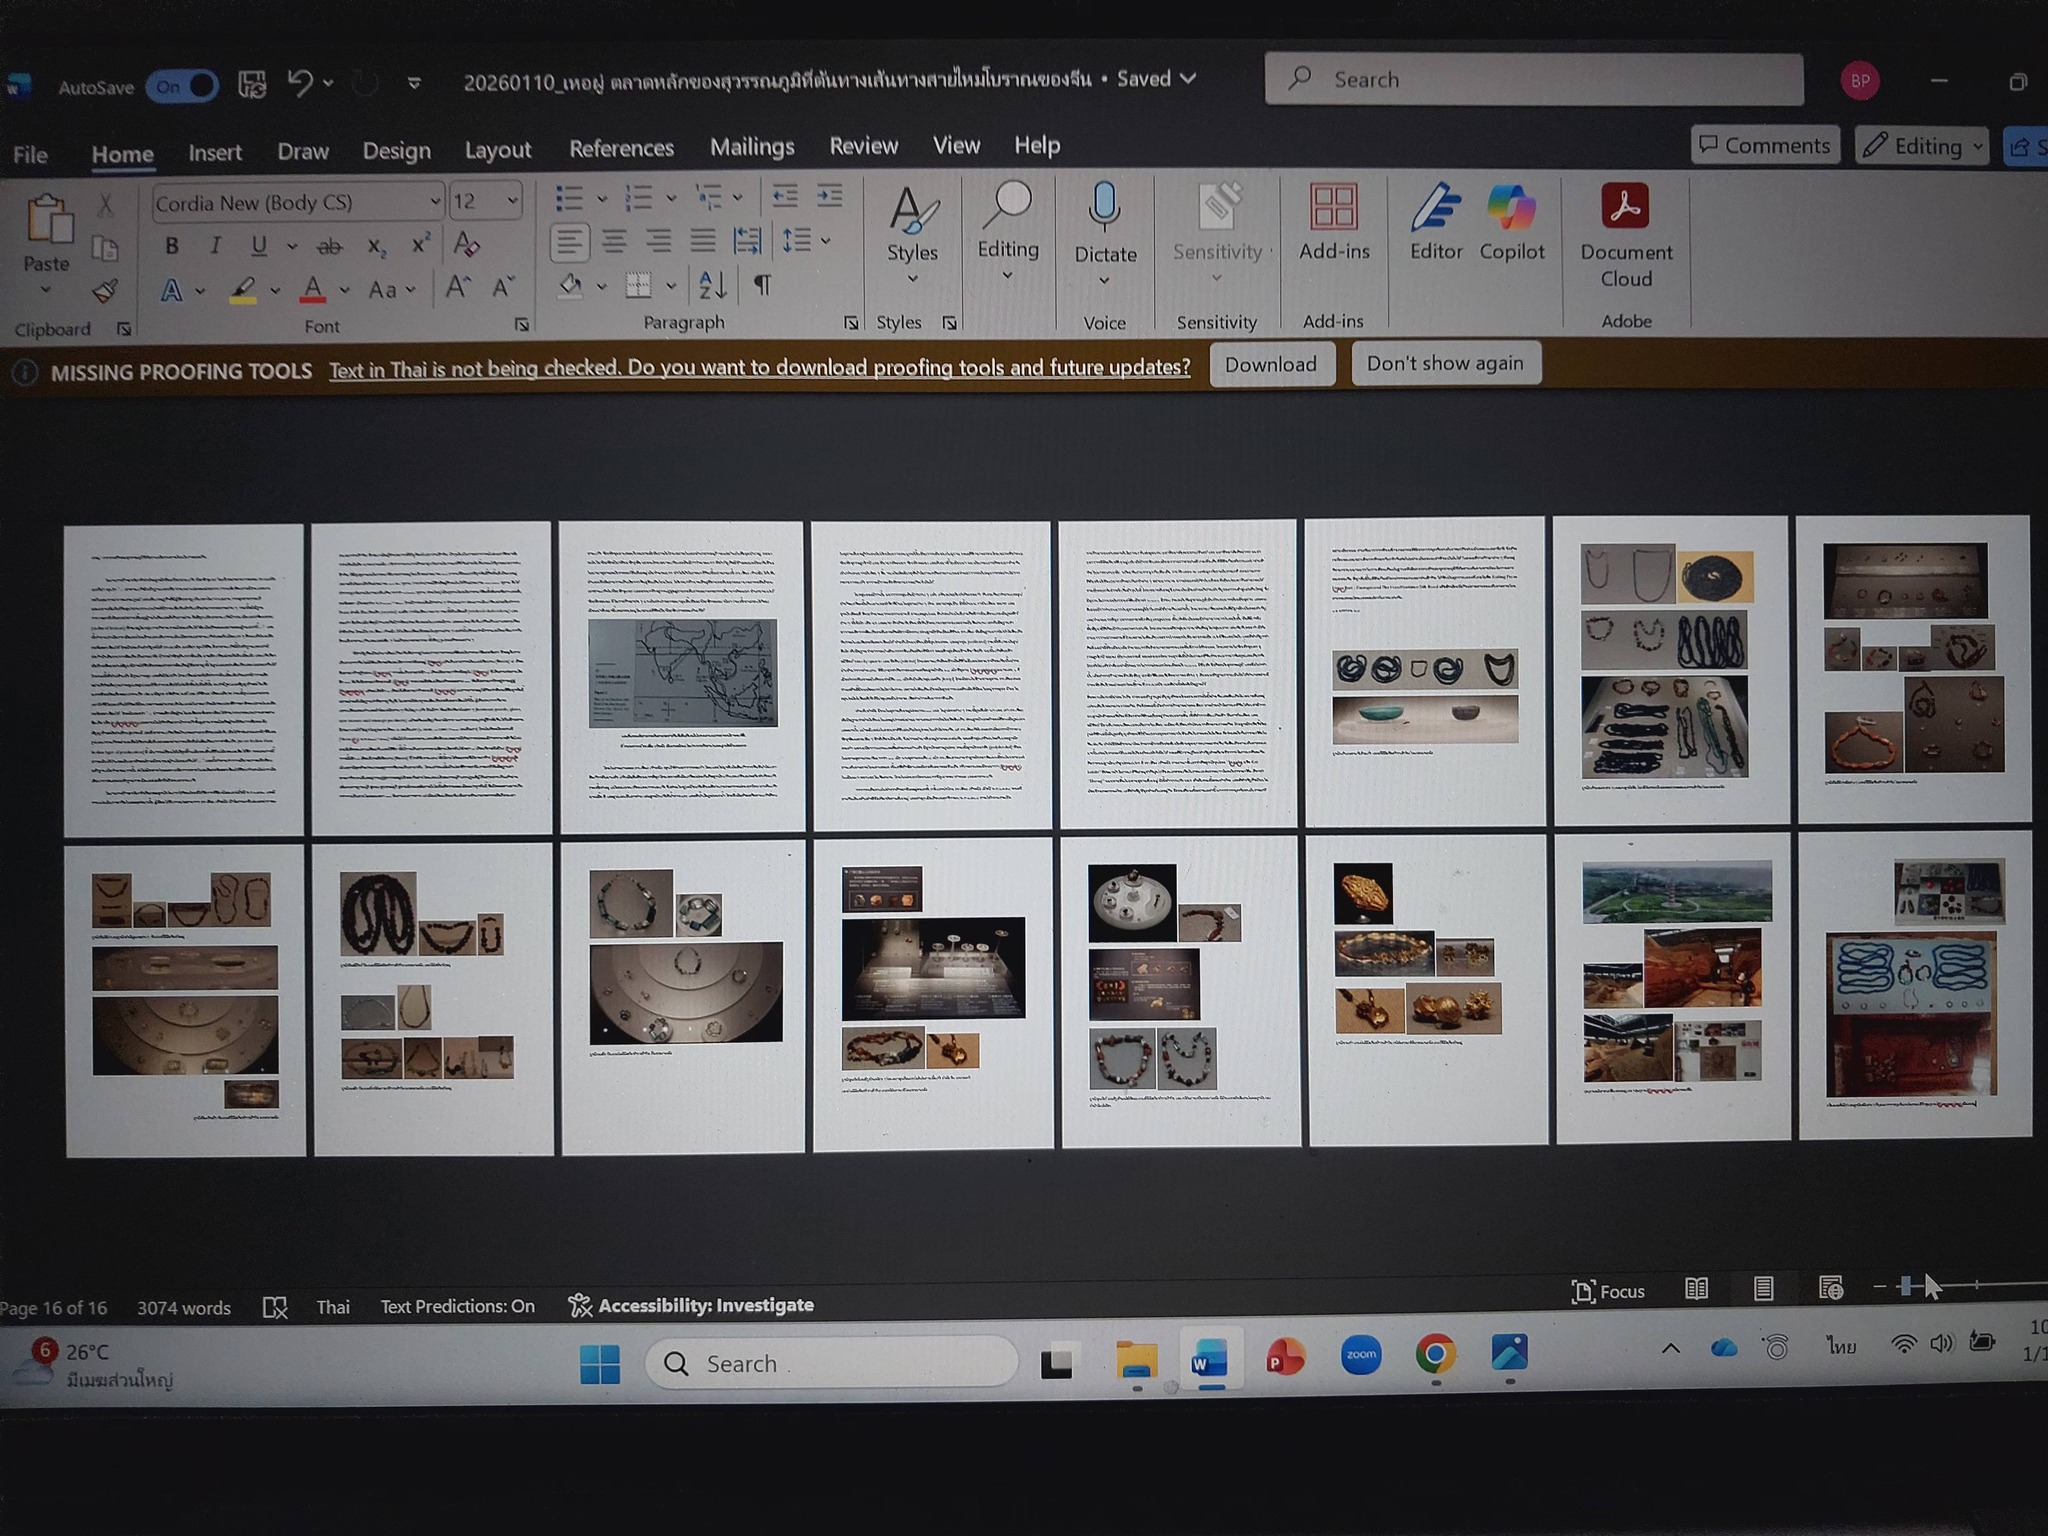Open the Cordia New font dropdown
This screenshot has height=1536, width=2048.
tap(435, 202)
